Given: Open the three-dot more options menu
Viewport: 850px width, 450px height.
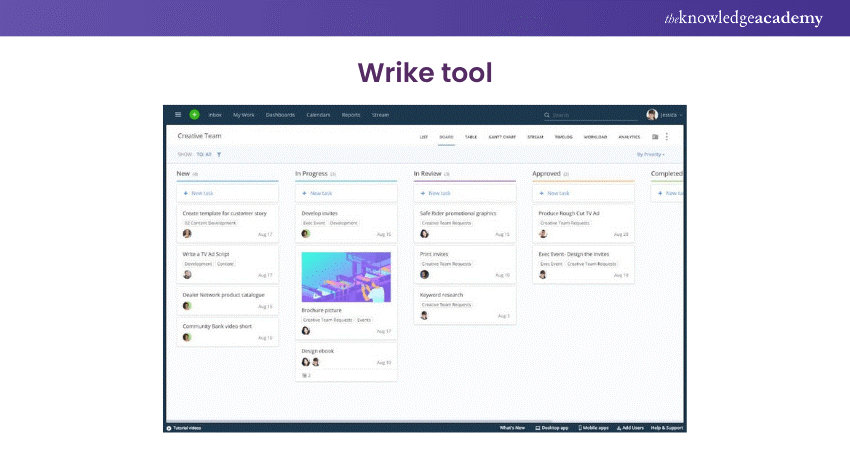Looking at the screenshot, I should click(x=667, y=137).
